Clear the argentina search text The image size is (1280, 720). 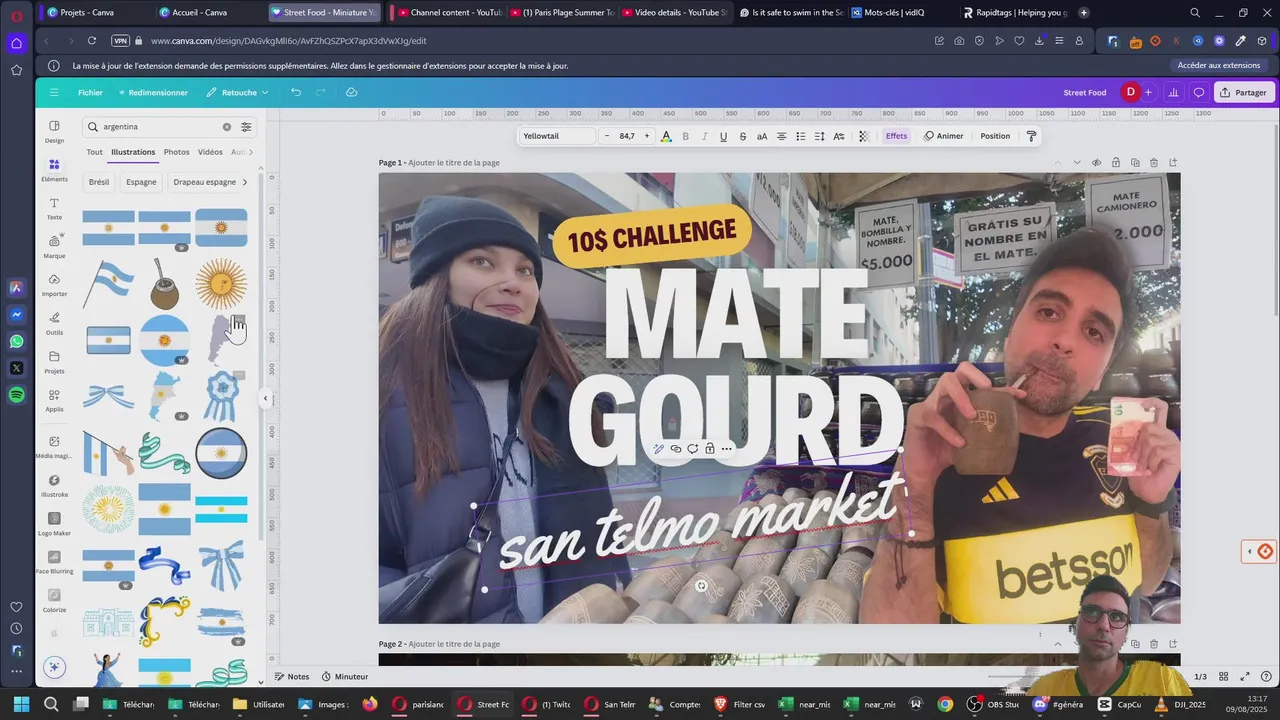pos(226,127)
